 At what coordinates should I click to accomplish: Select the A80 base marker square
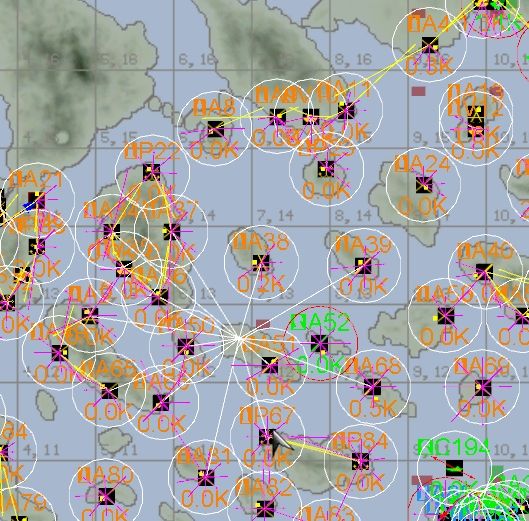[106, 497]
